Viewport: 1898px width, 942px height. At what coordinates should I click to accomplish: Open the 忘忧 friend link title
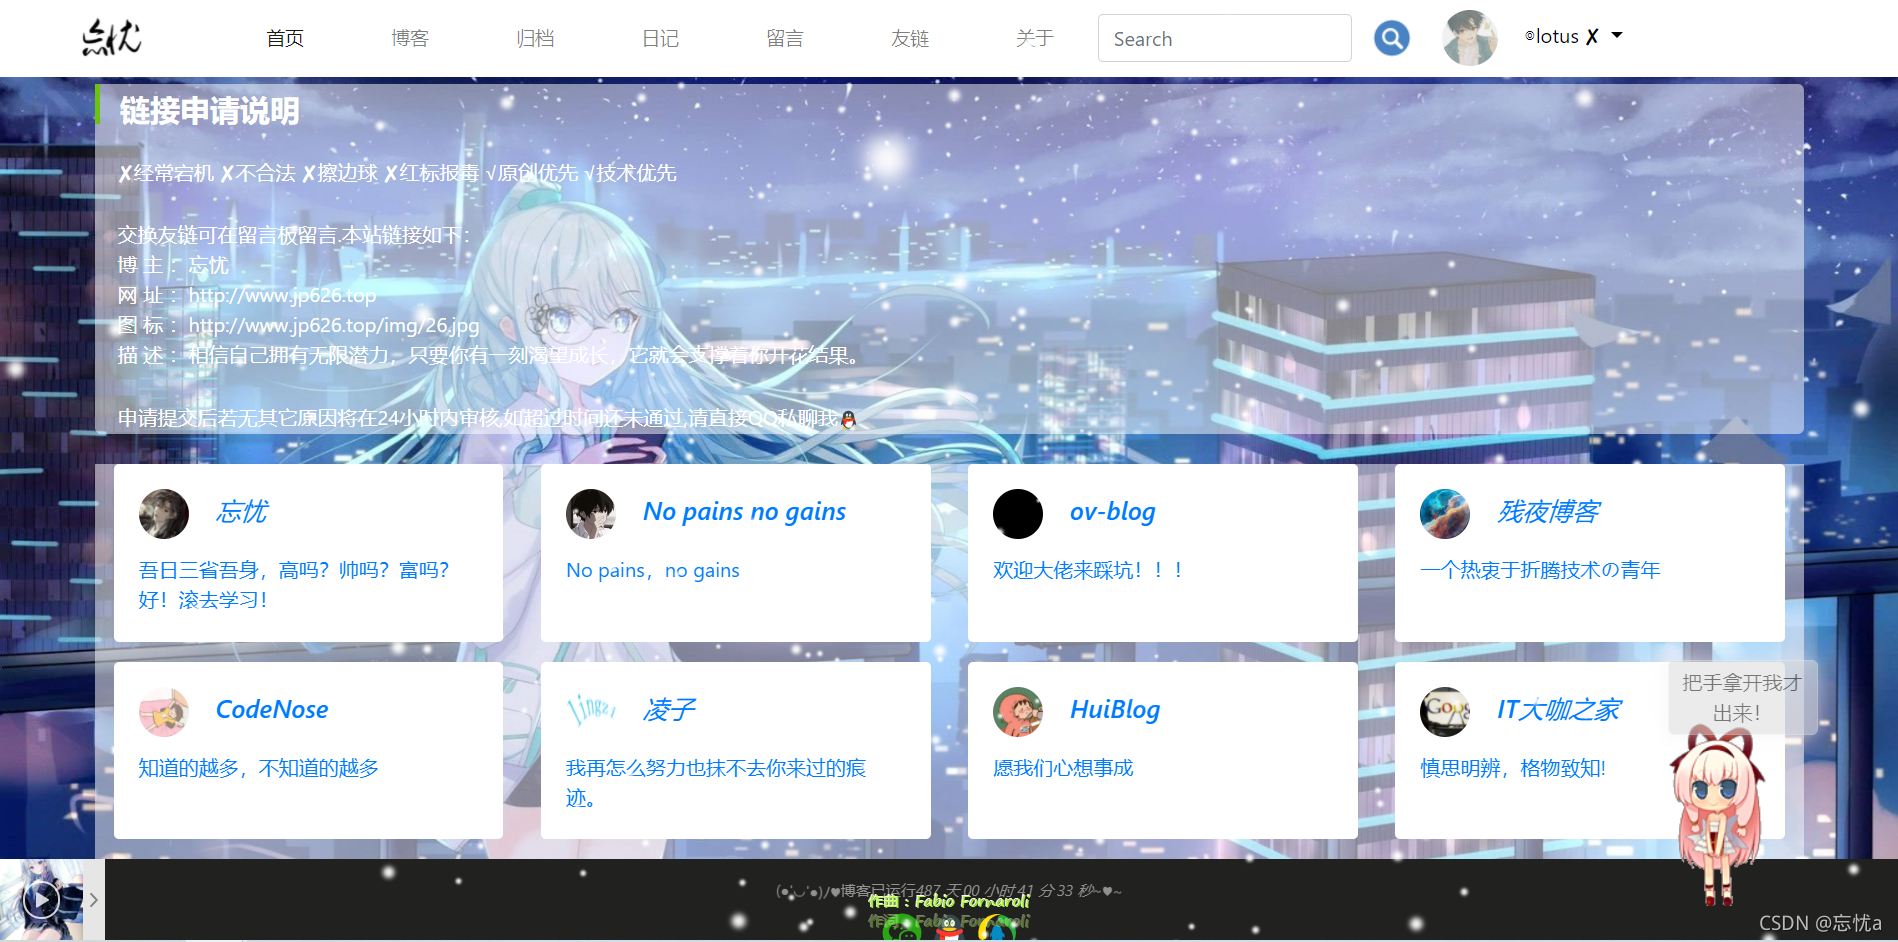click(242, 512)
